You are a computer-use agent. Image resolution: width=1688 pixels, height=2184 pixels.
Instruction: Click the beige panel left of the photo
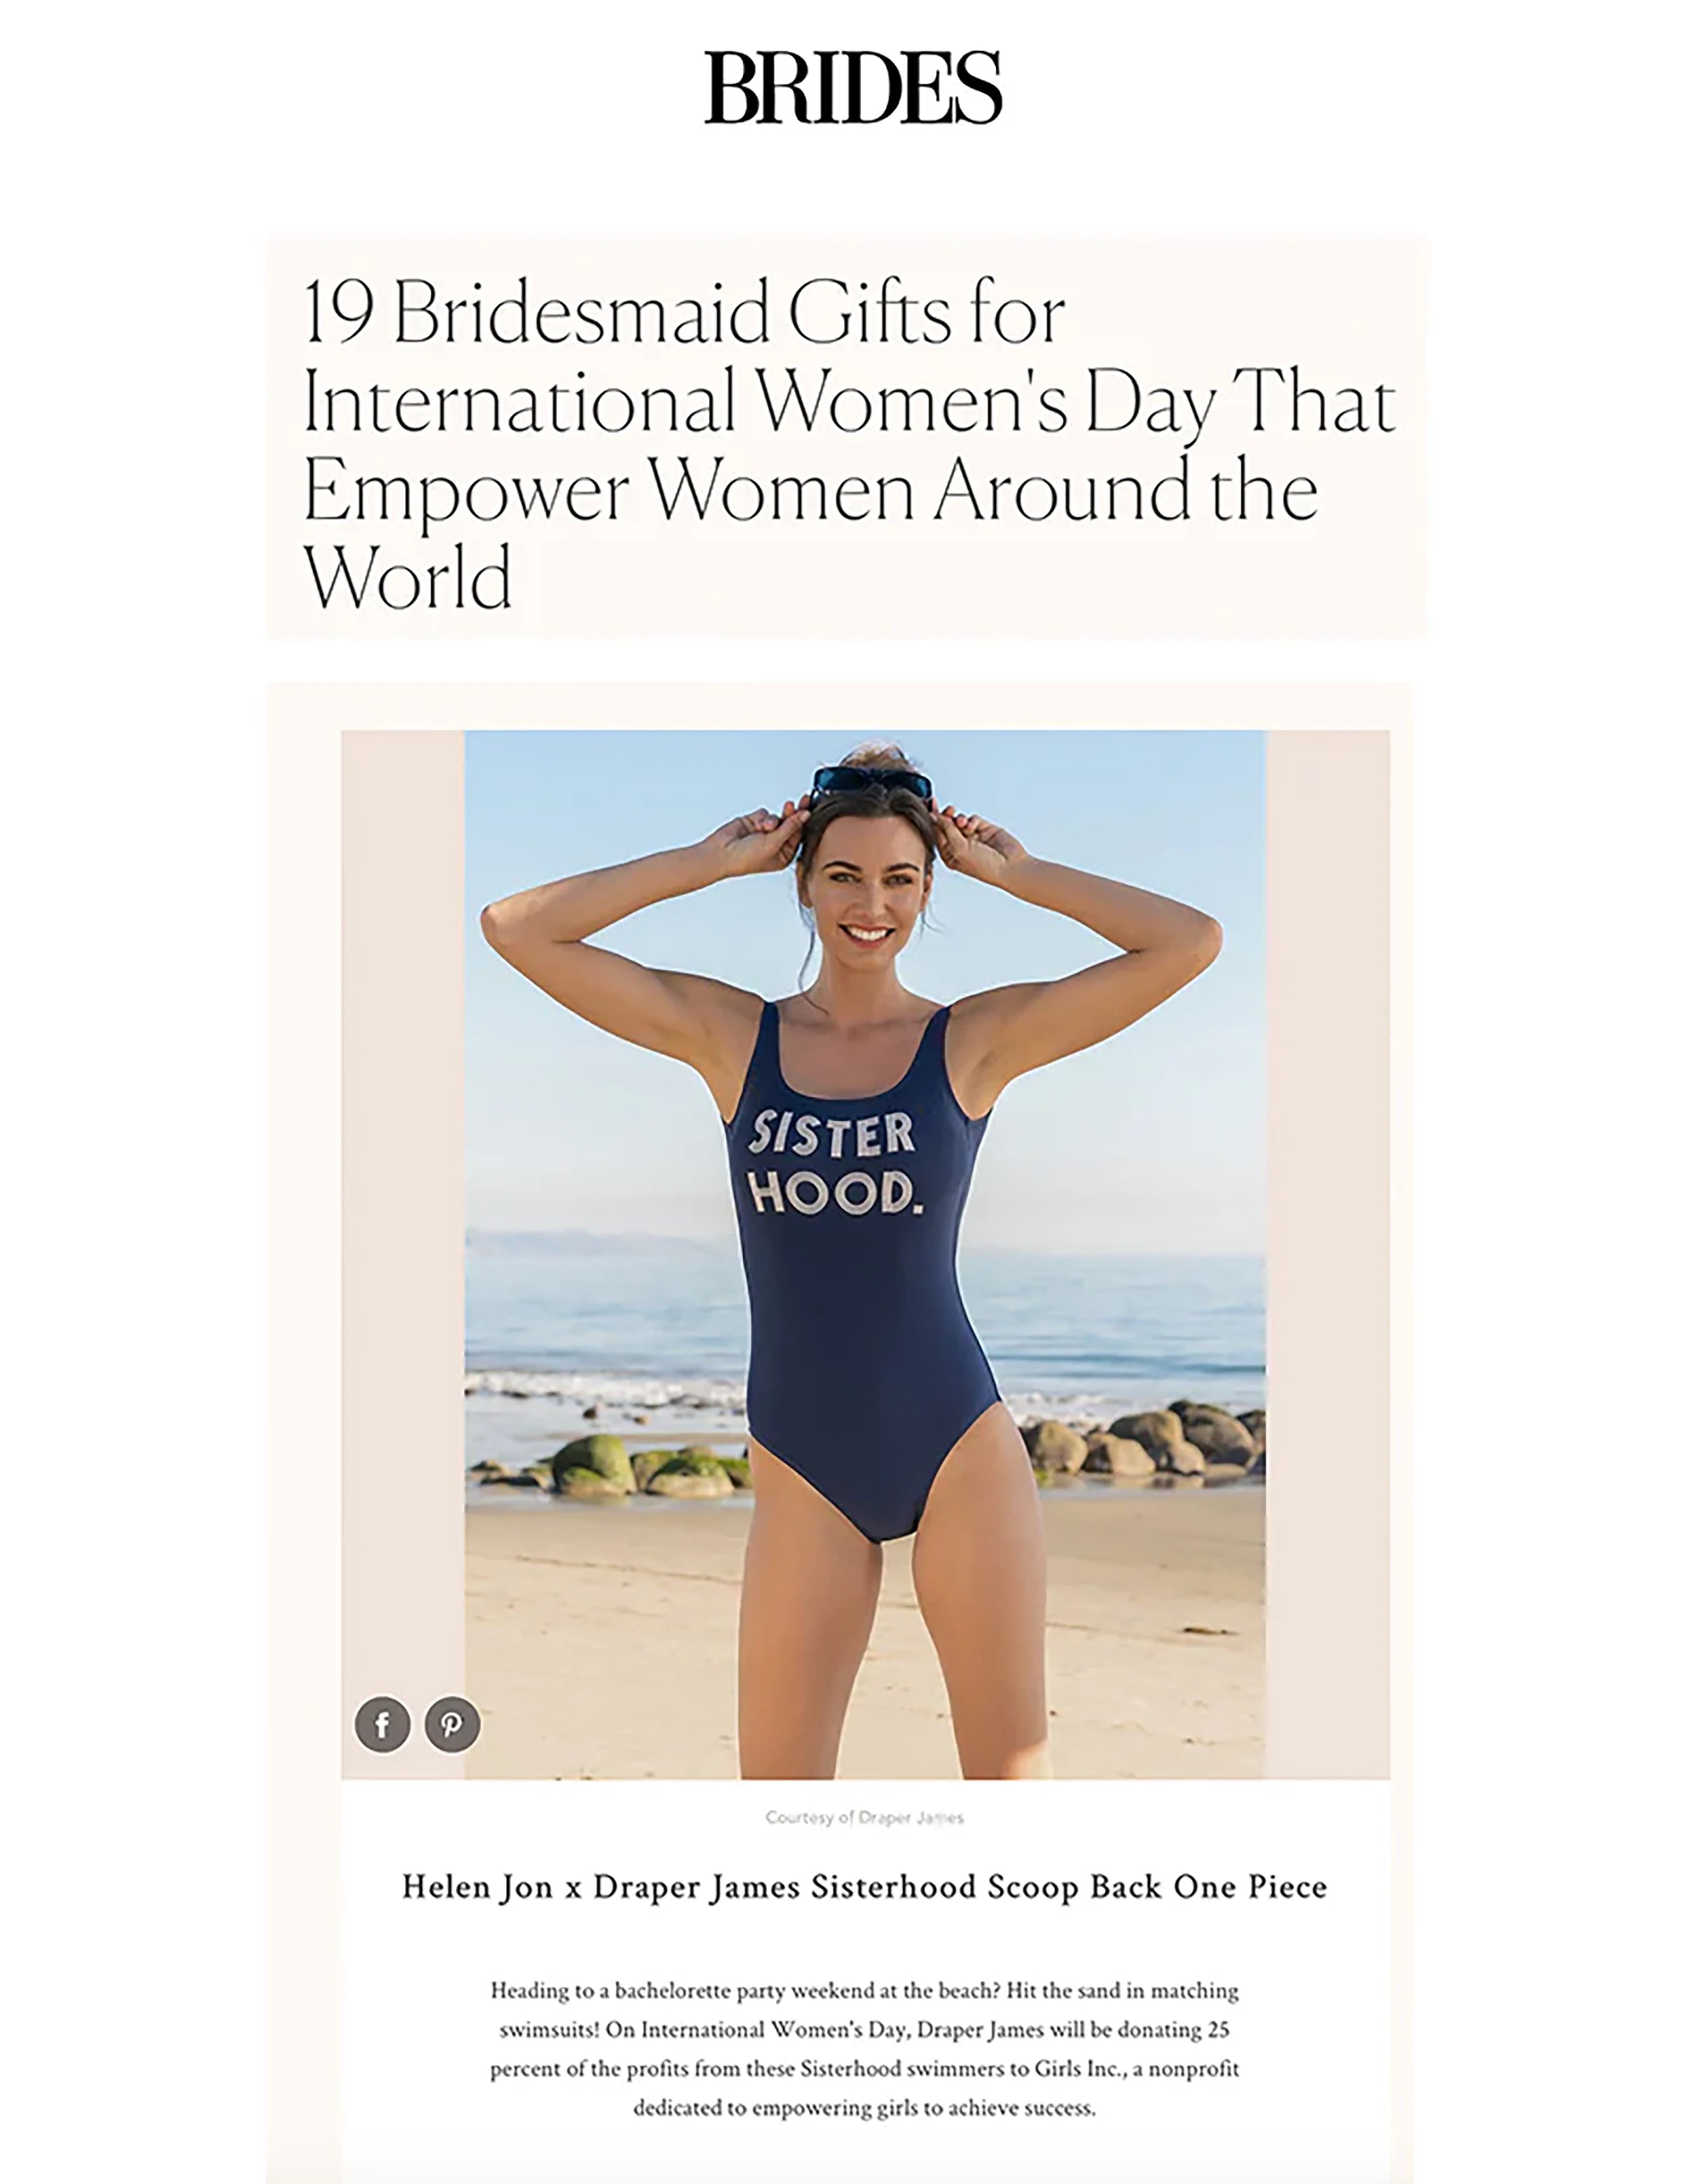[x=403, y=1255]
